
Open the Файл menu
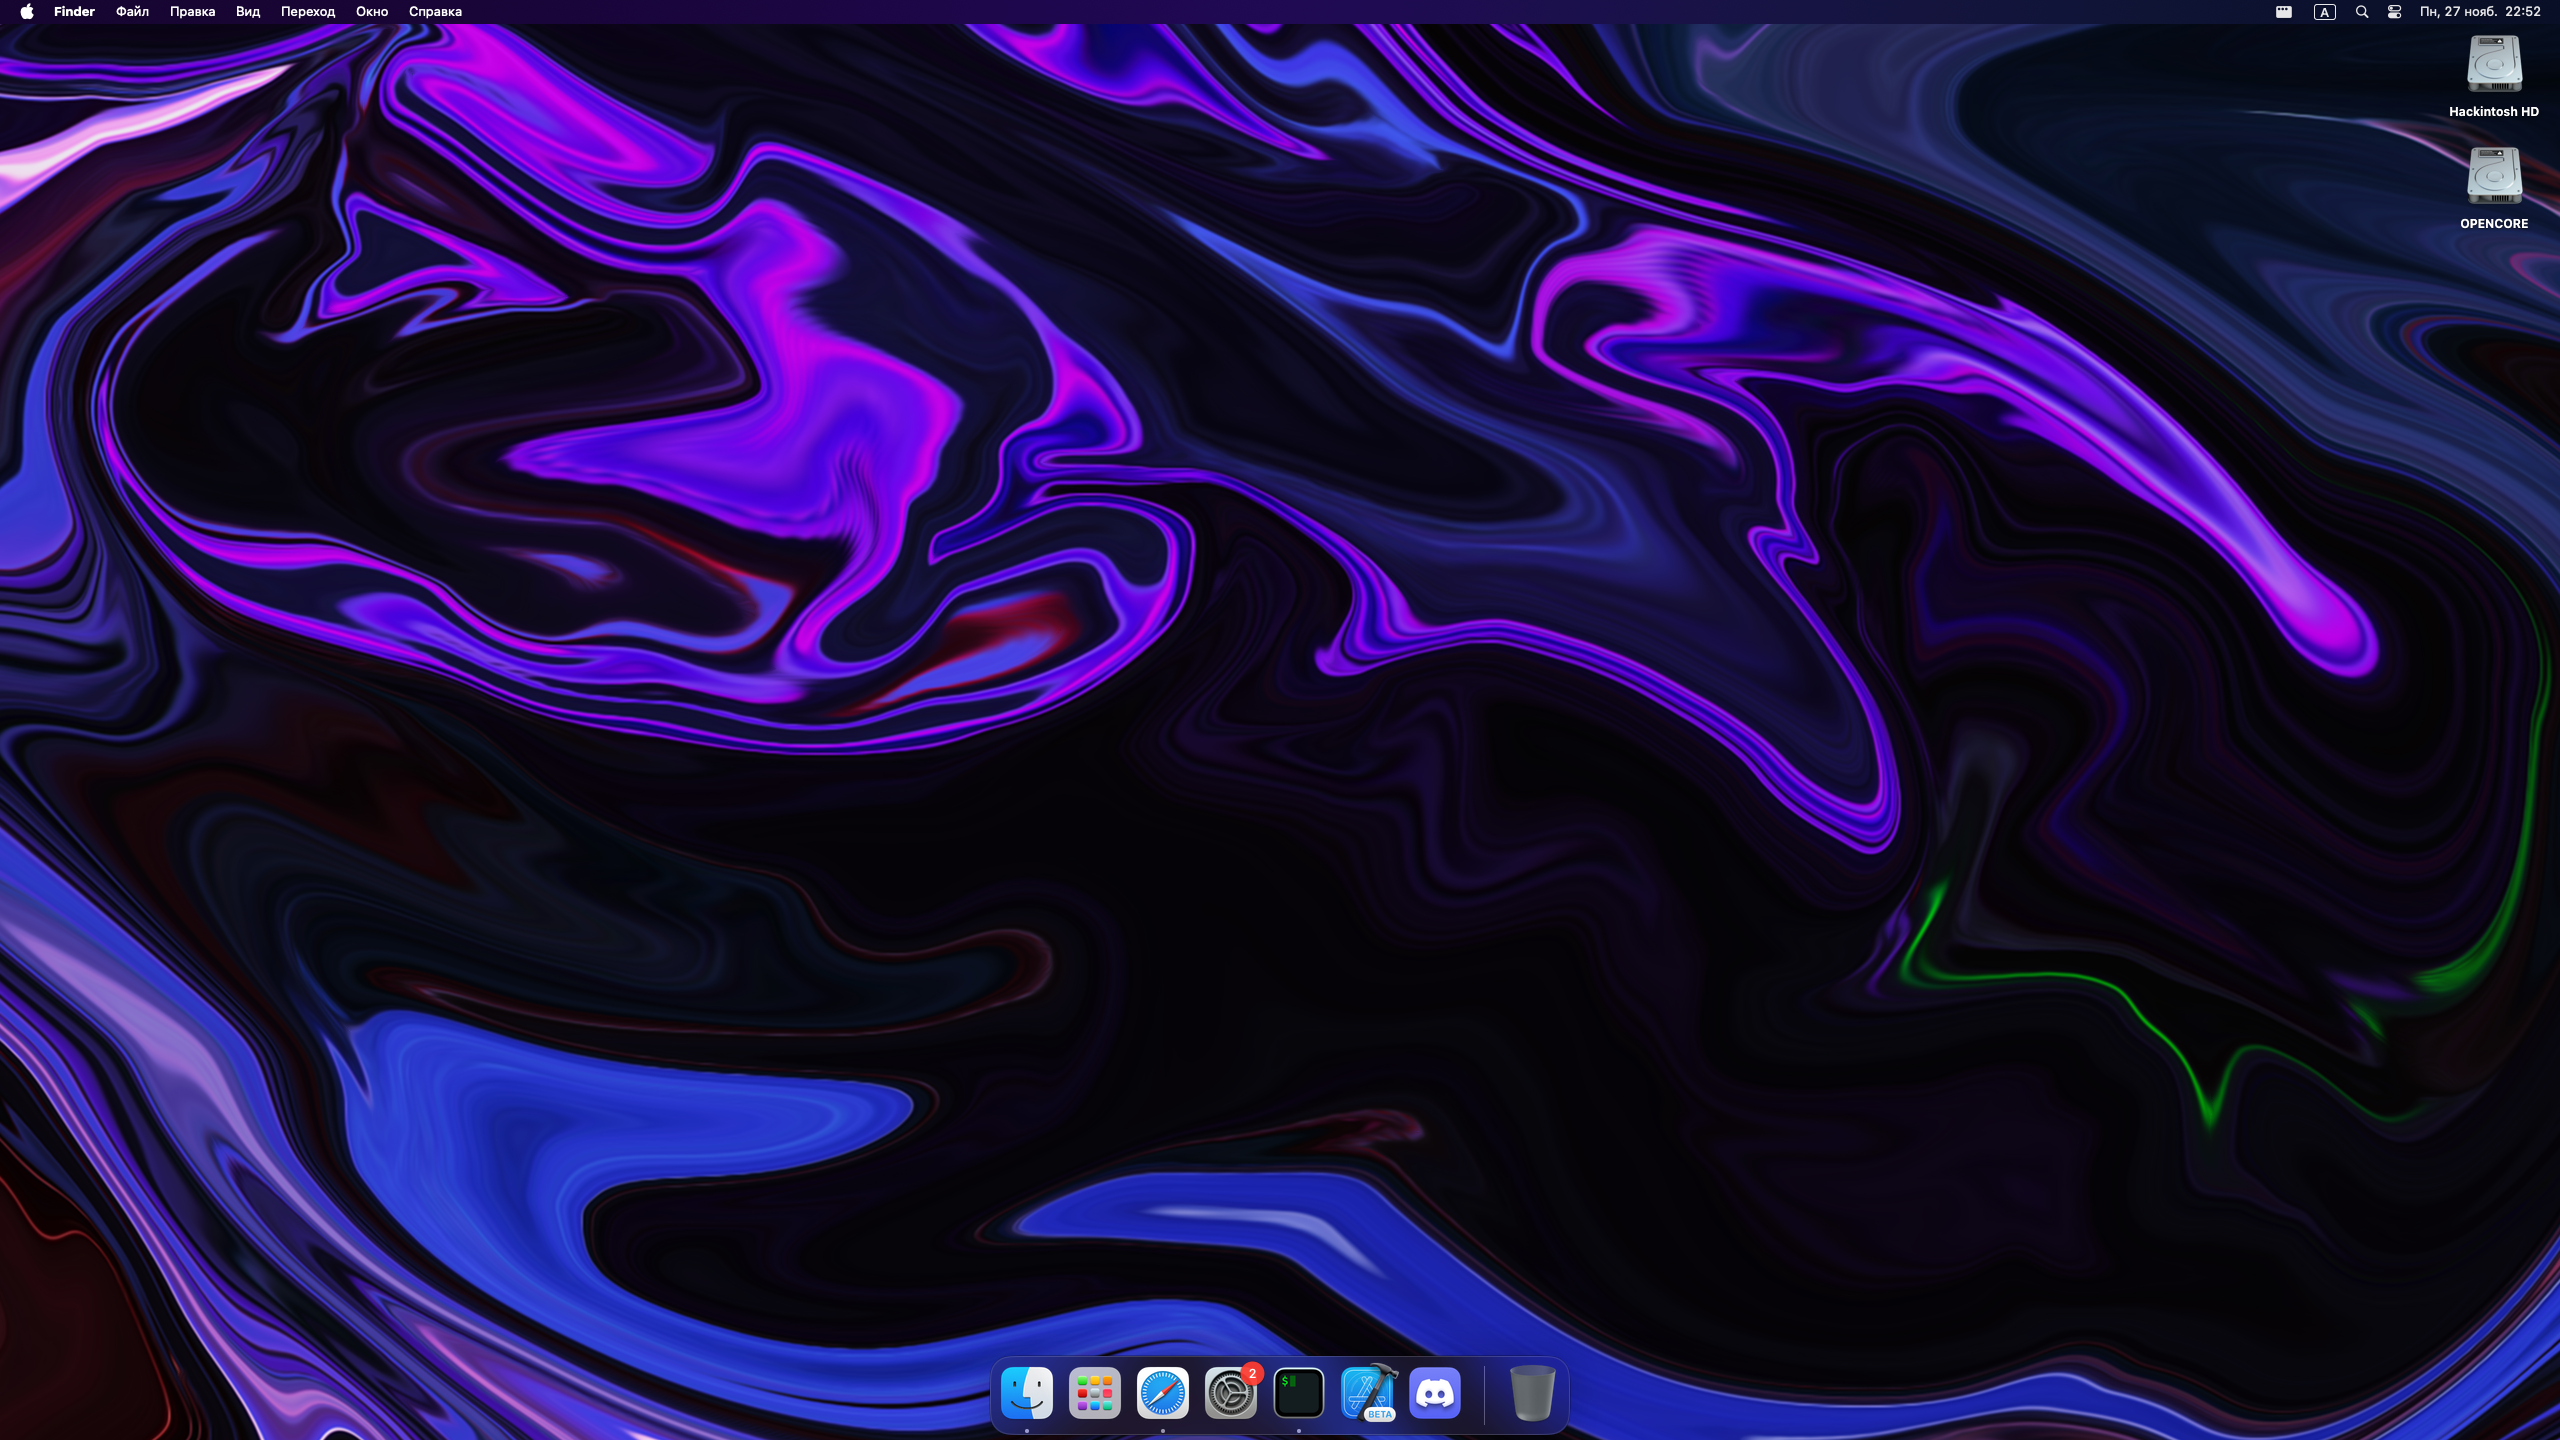coord(132,12)
